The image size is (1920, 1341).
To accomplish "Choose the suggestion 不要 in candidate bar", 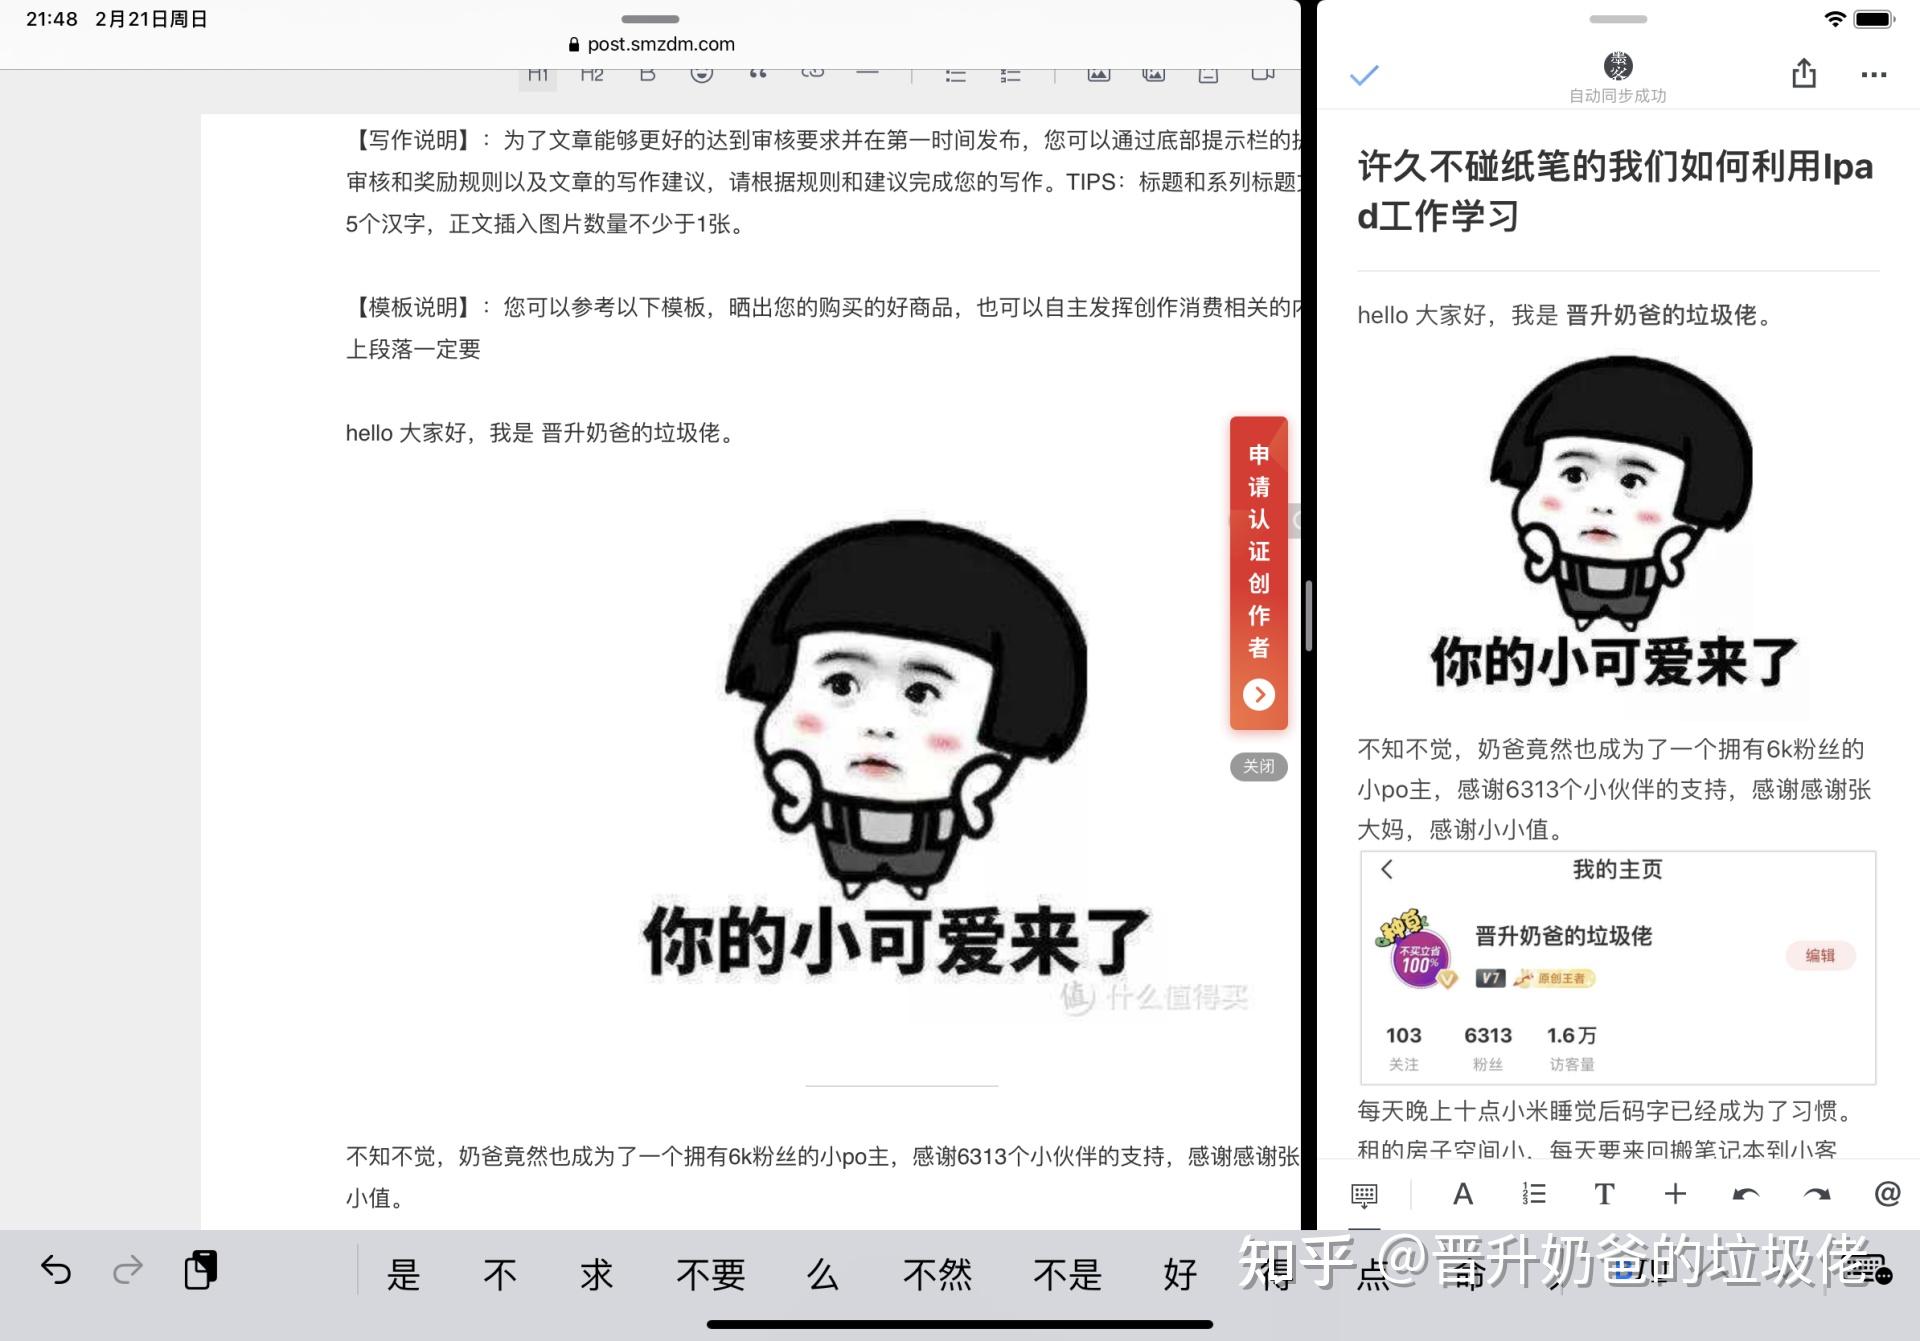I will coord(711,1275).
